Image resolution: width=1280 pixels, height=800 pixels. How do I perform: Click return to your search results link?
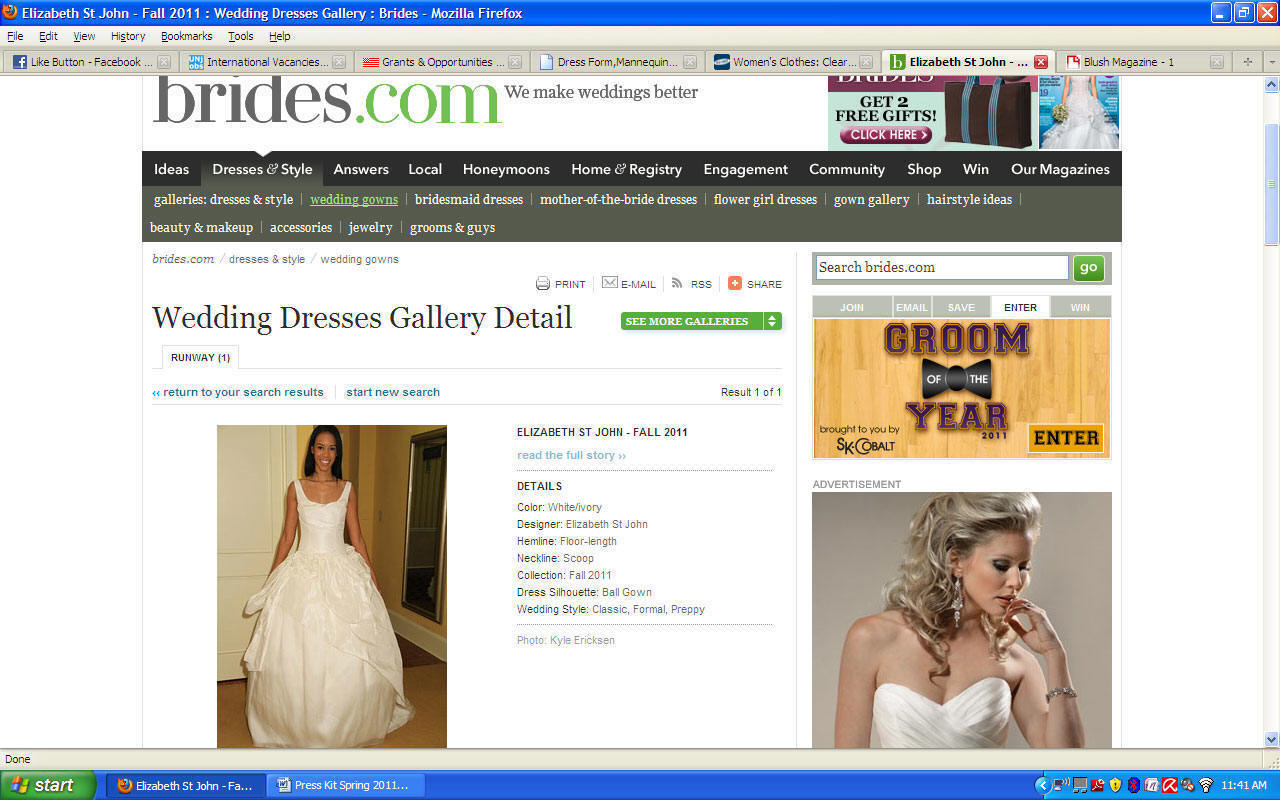pos(238,392)
